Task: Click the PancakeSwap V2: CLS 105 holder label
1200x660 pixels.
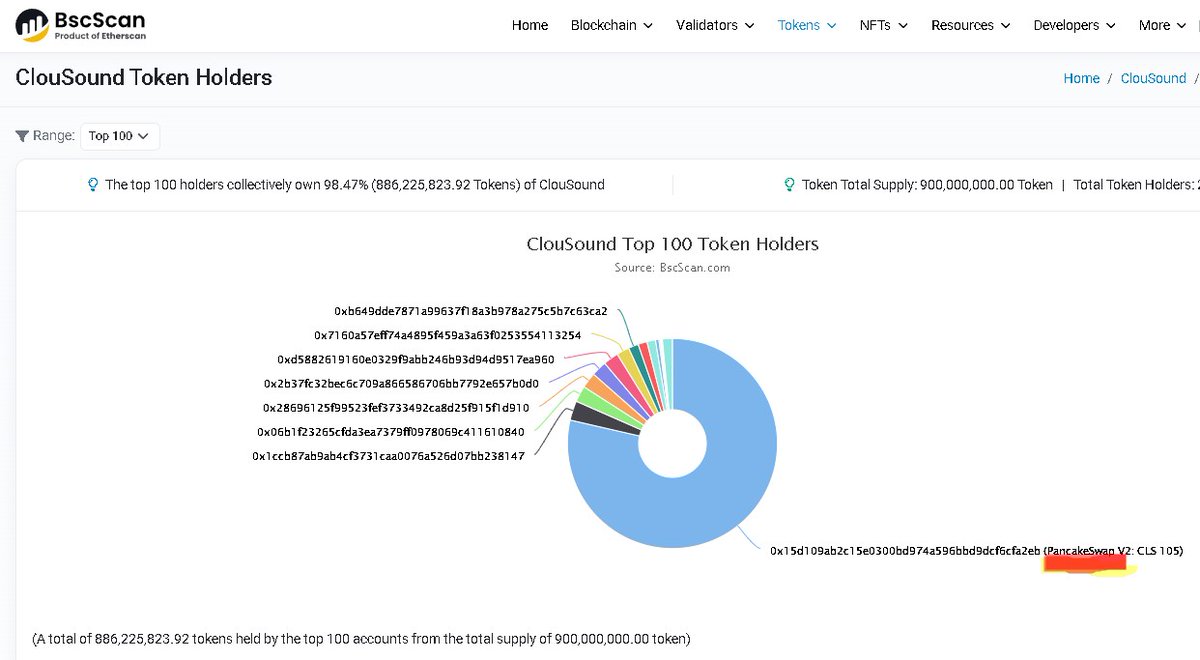Action: coord(976,550)
